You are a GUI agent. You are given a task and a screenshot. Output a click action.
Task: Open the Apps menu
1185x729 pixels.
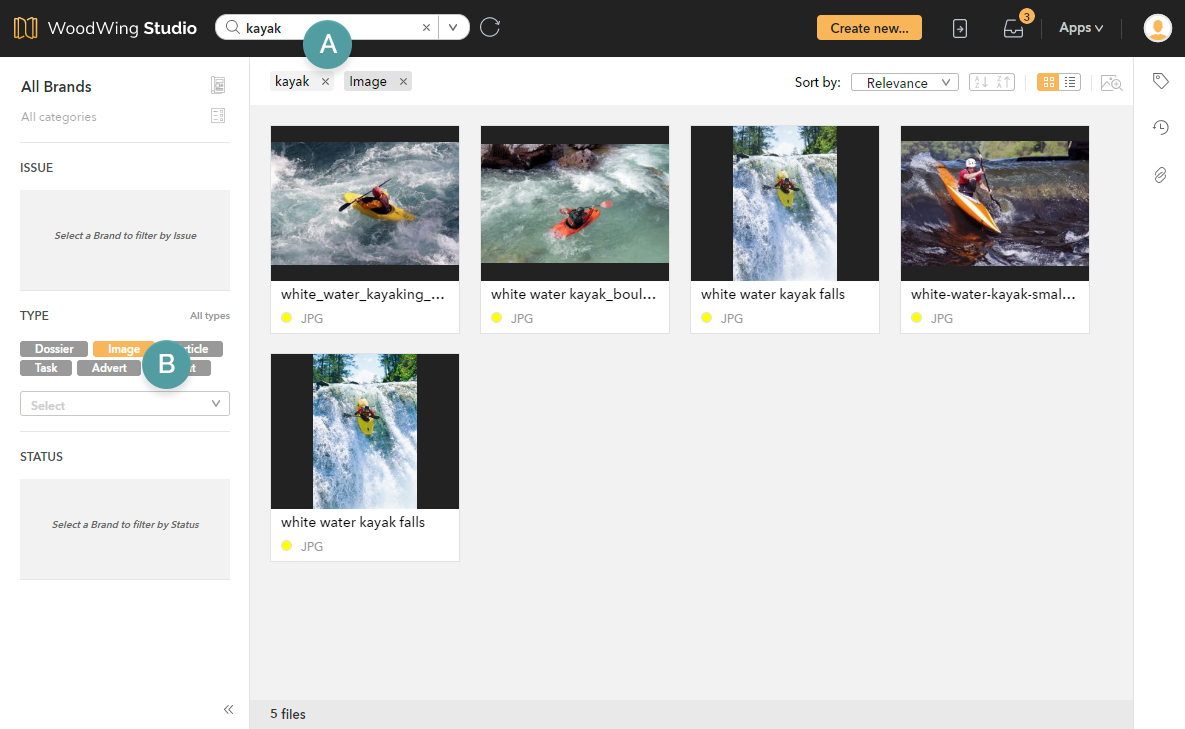coord(1080,28)
